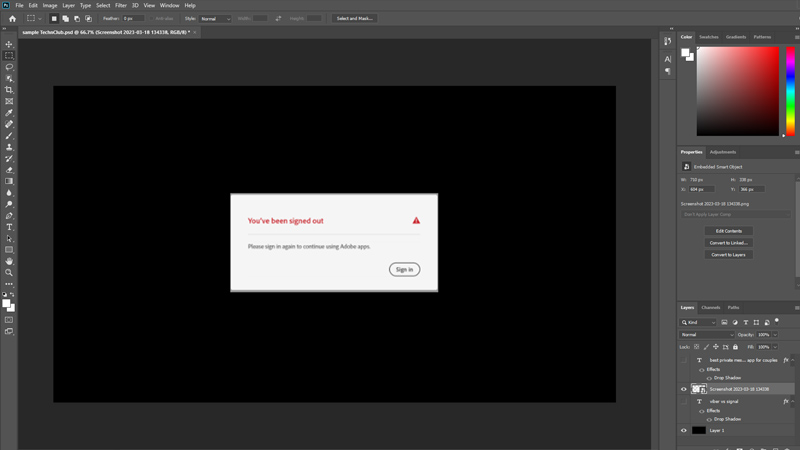Filter layers by type layers icon

[x=745, y=322]
